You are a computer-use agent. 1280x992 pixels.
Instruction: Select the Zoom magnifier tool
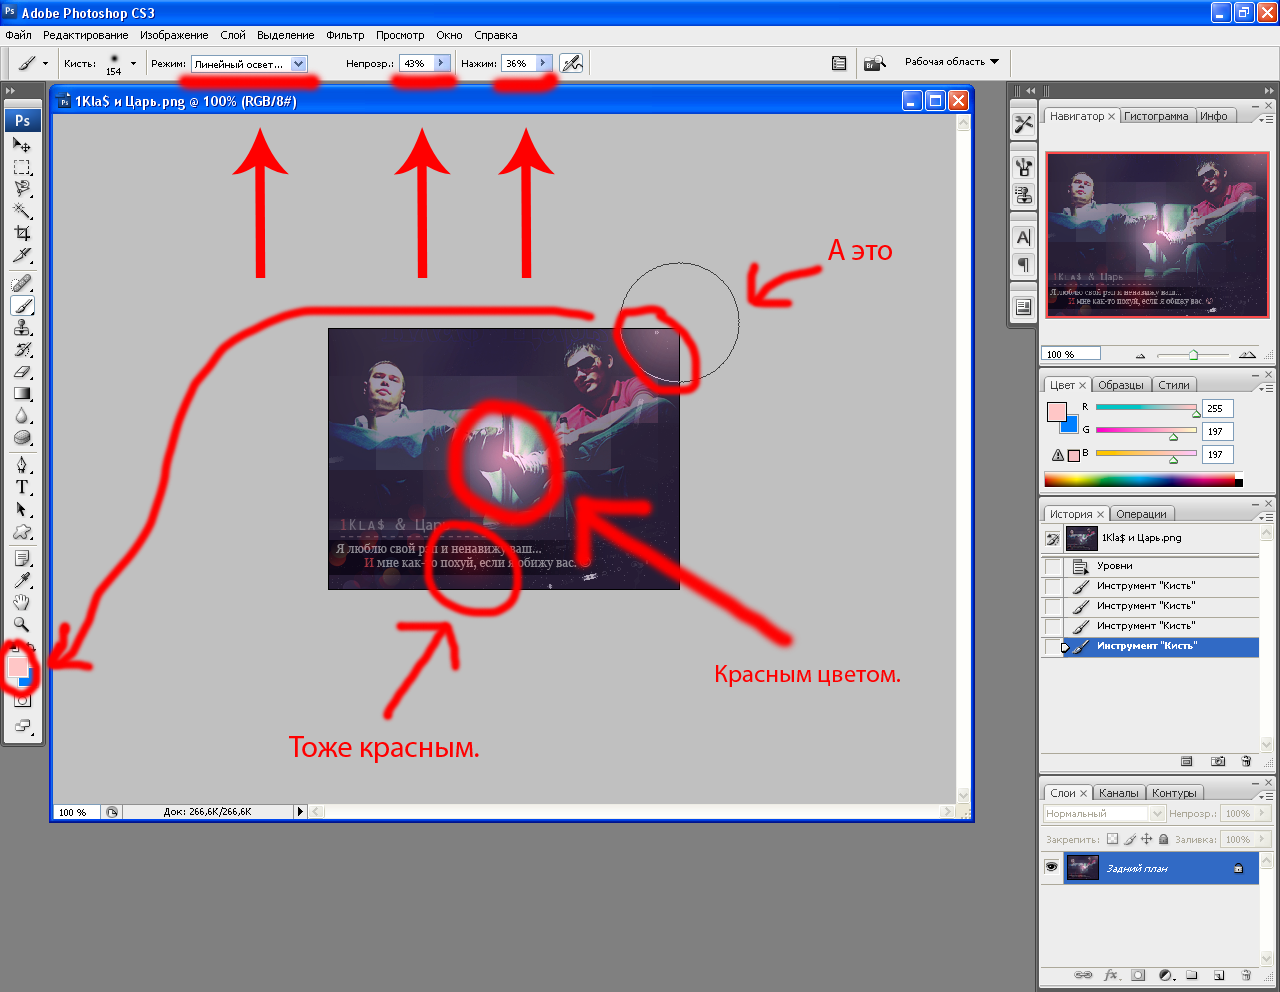click(x=22, y=624)
